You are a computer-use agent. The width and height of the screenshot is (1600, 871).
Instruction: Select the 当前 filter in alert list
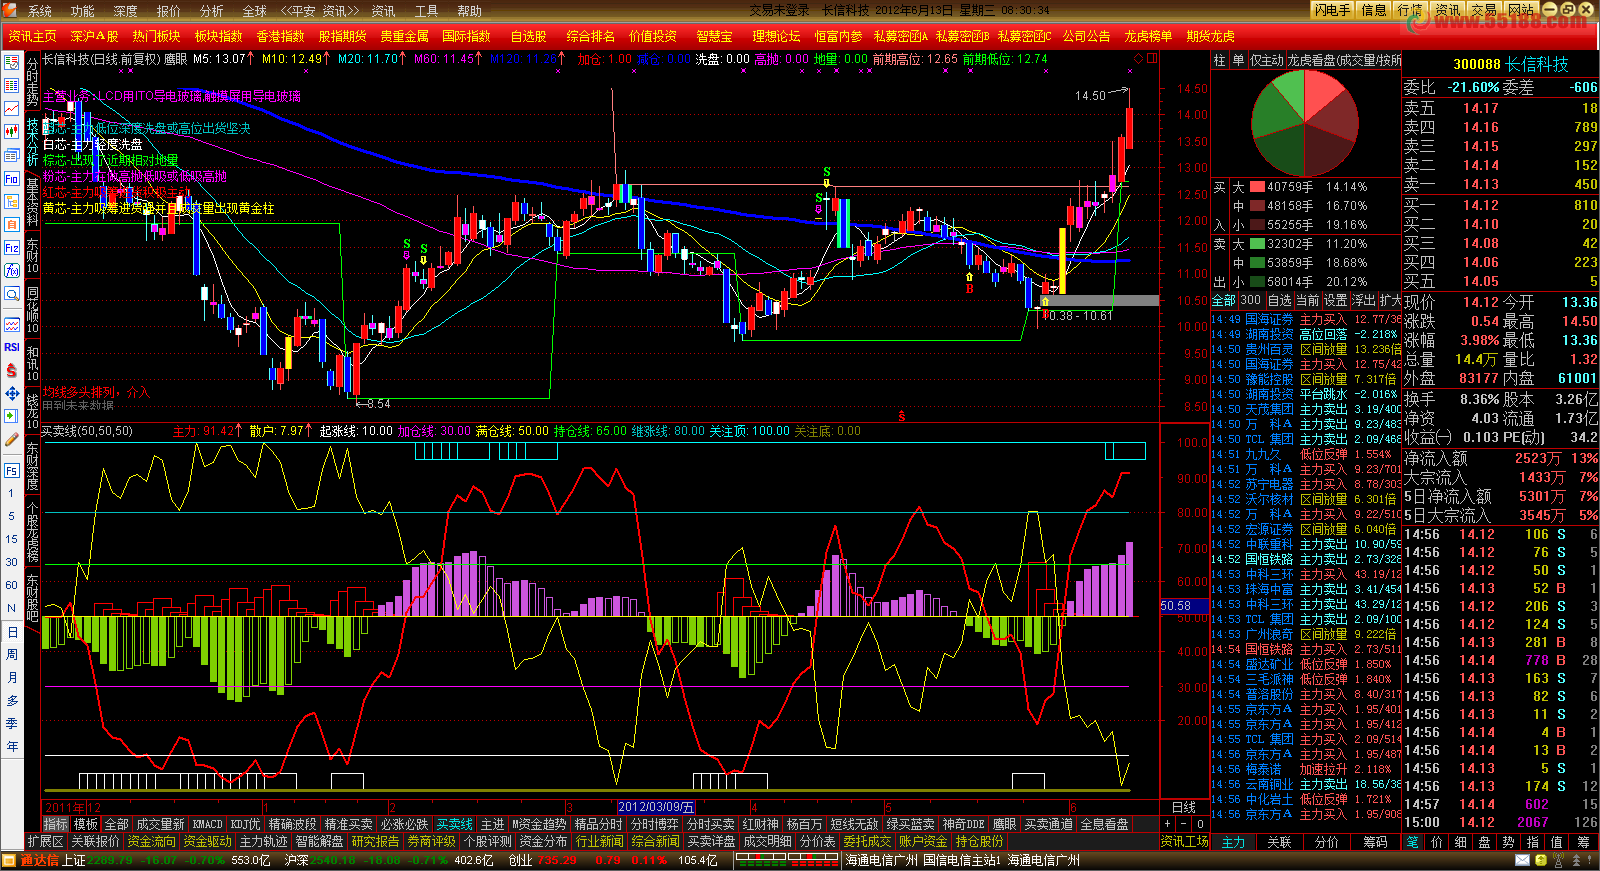pos(1307,300)
